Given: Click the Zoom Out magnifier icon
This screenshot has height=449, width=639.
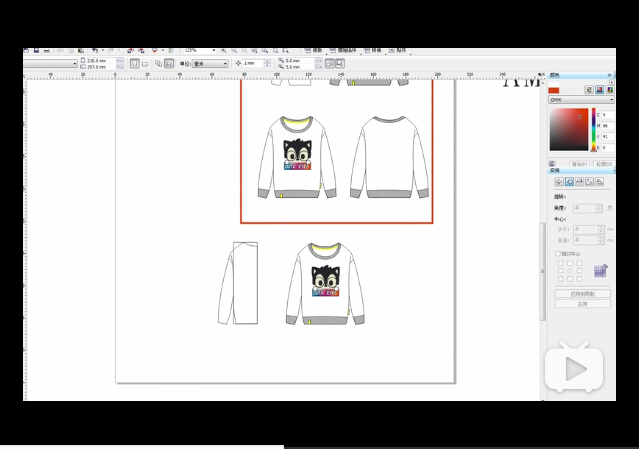Looking at the screenshot, I should coord(234,51).
